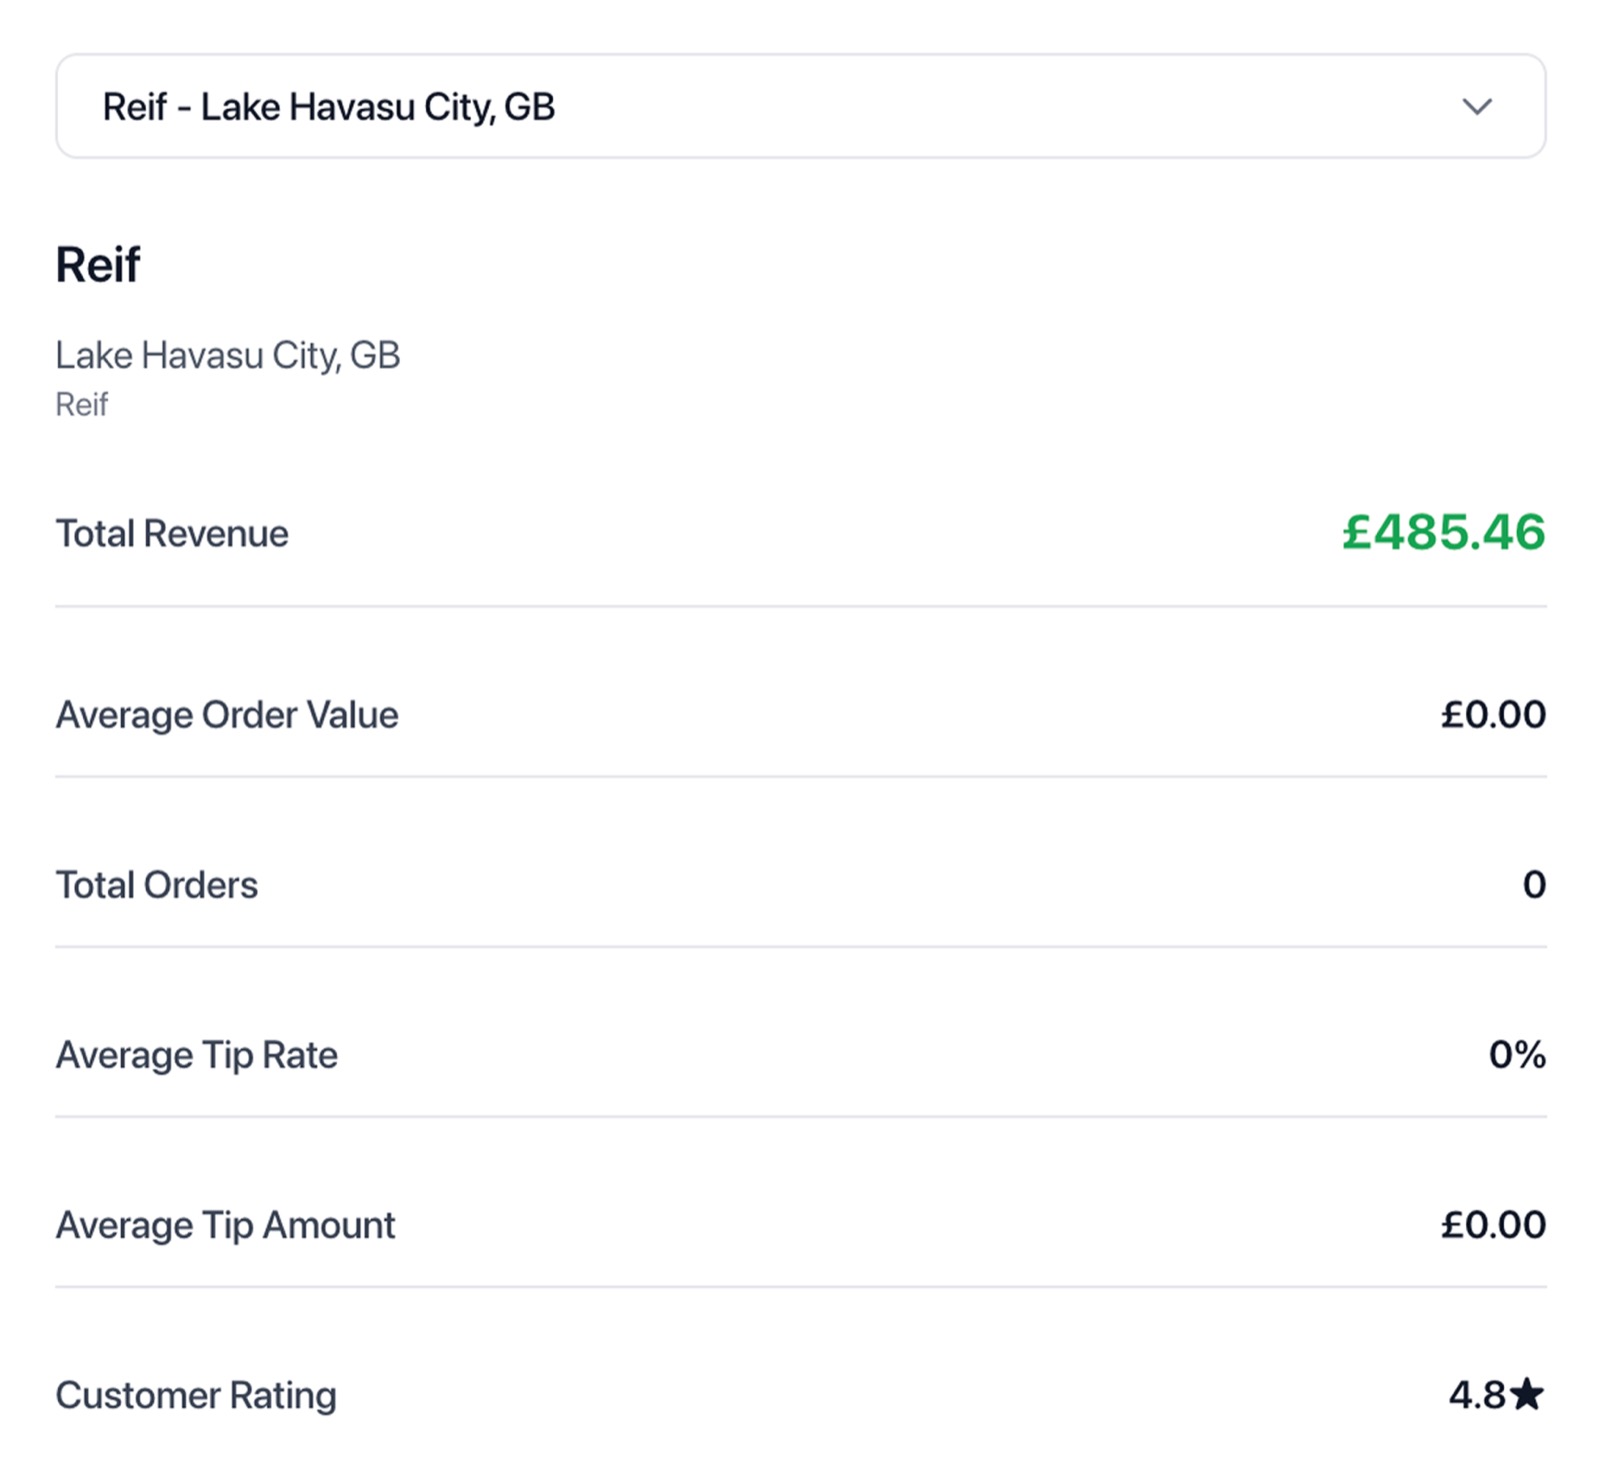
Task: Click the chevron arrow in the location selector
Action: (x=1476, y=106)
